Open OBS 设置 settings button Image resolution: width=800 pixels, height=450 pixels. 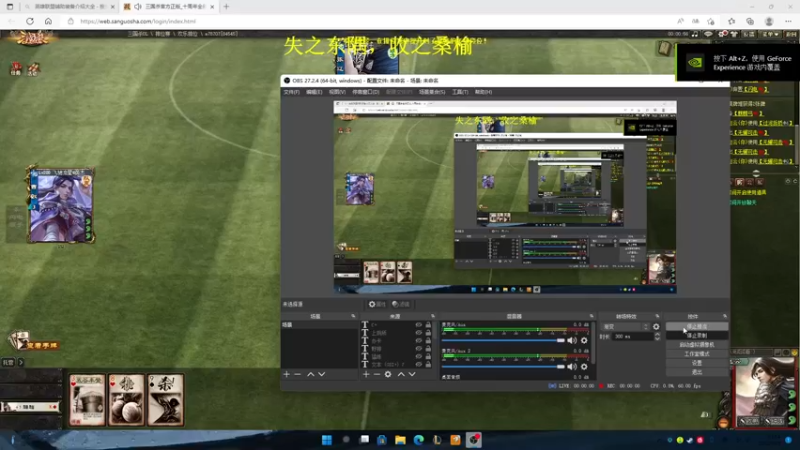[x=696, y=363]
